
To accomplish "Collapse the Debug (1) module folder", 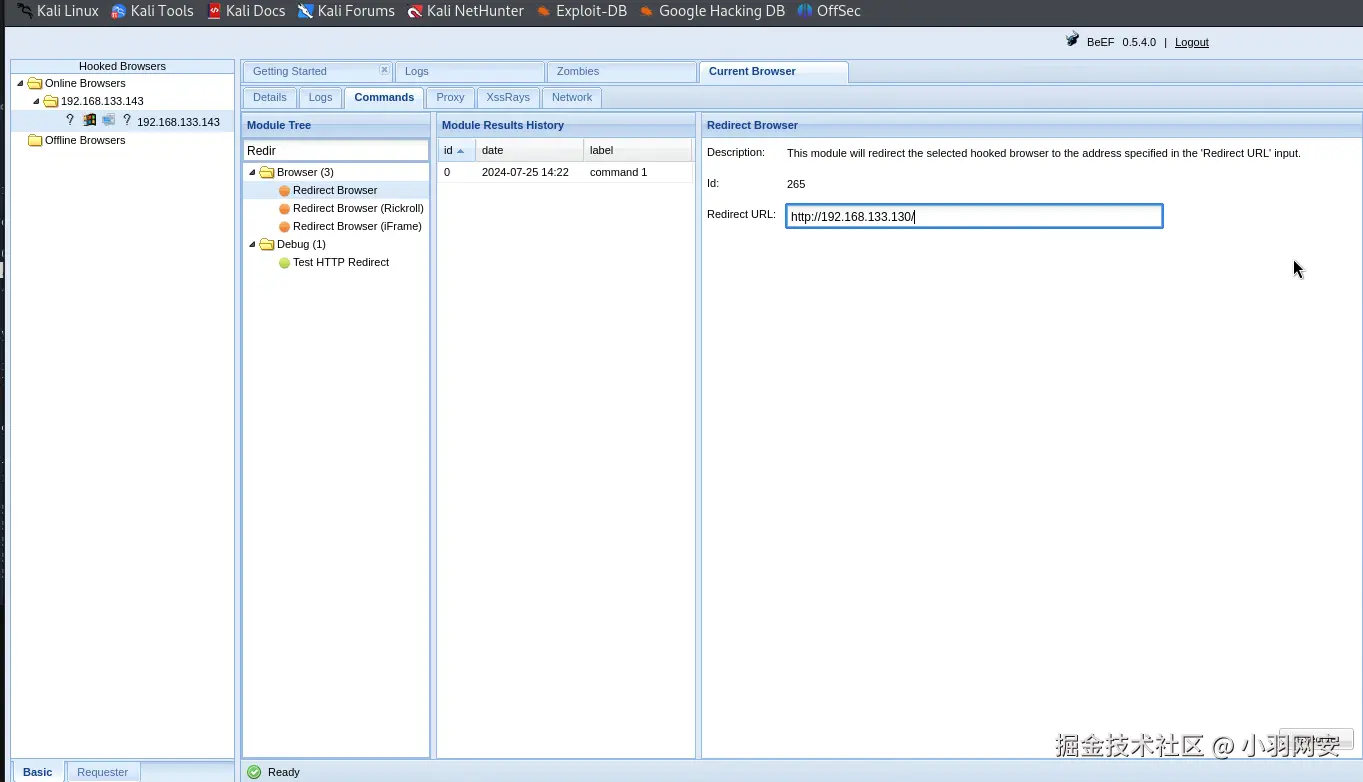I will [252, 244].
